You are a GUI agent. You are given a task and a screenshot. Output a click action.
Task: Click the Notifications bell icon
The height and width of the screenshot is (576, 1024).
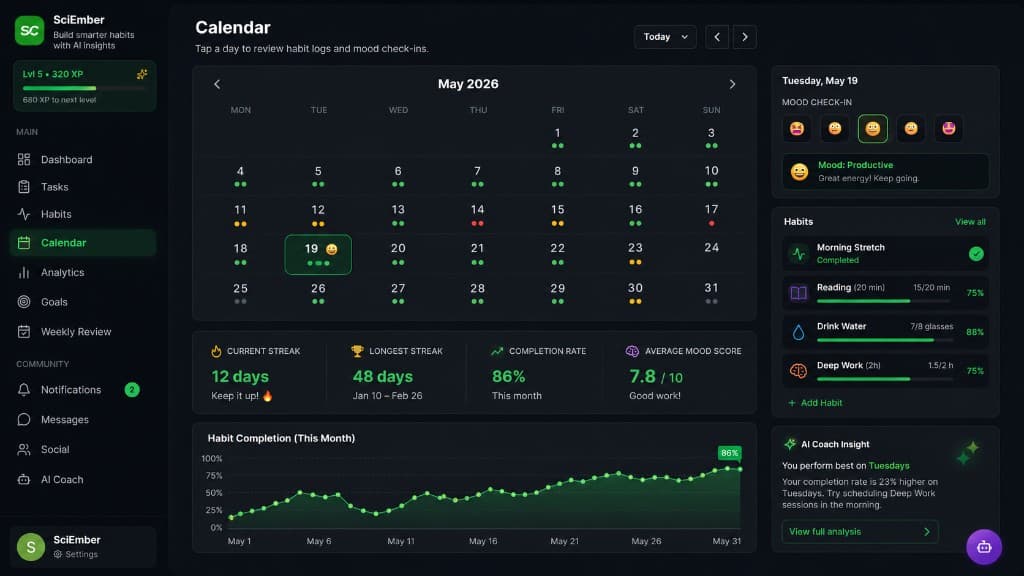(24, 390)
